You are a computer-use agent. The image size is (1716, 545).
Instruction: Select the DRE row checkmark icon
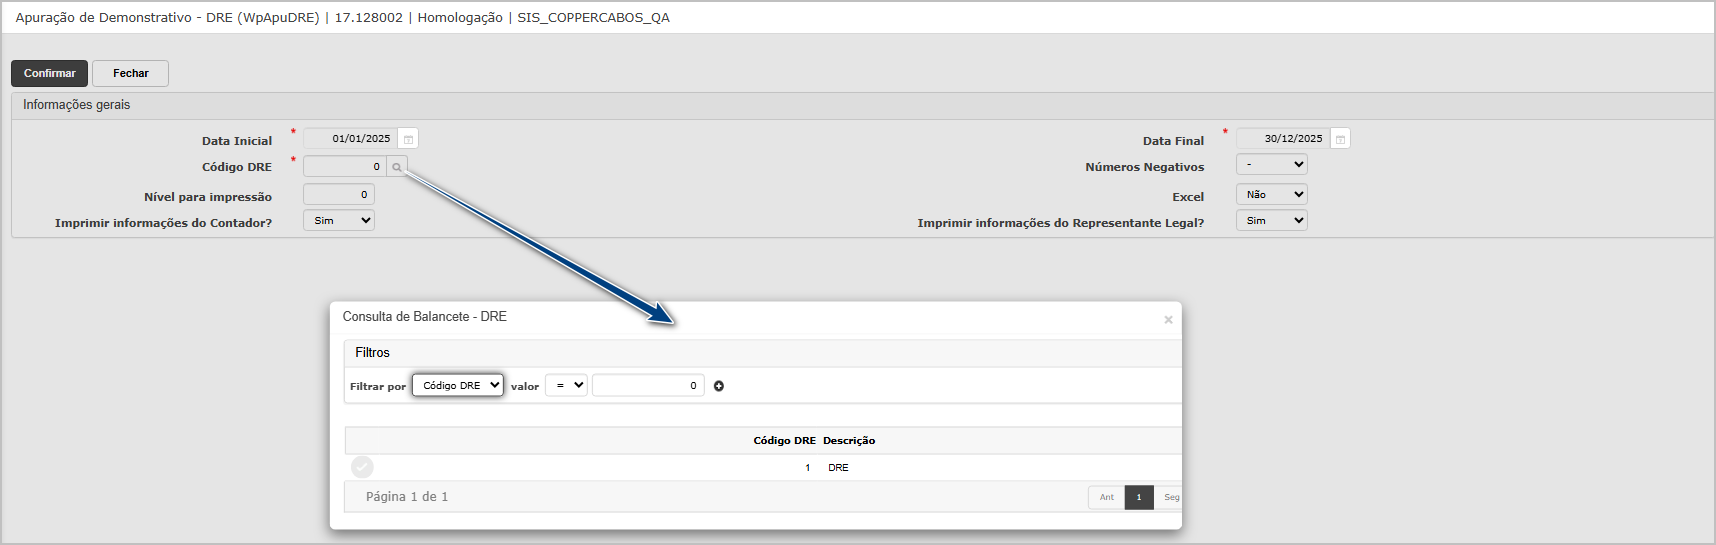tap(362, 467)
